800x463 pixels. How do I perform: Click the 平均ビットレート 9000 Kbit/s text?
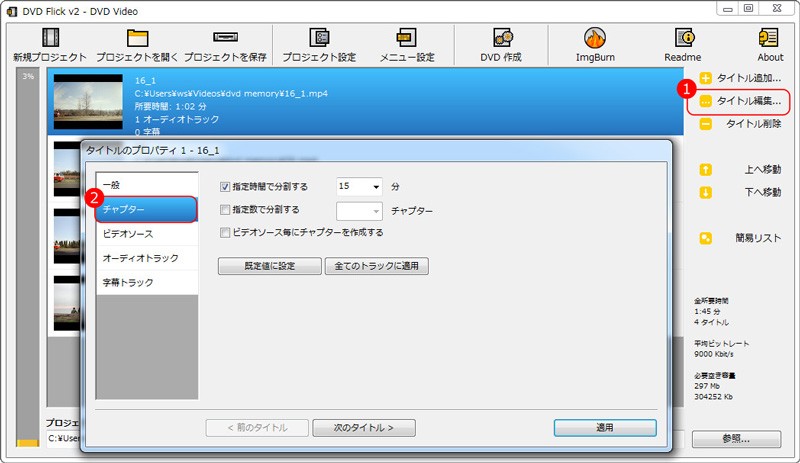721,349
